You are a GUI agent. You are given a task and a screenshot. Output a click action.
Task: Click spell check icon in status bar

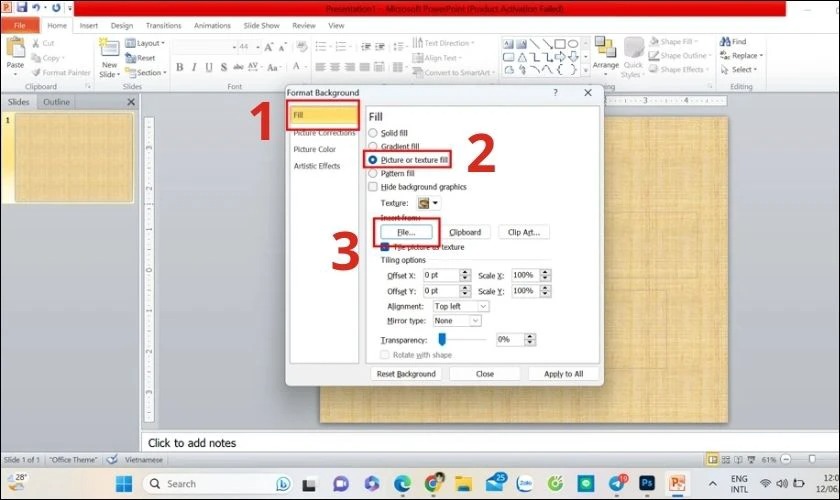click(x=111, y=459)
